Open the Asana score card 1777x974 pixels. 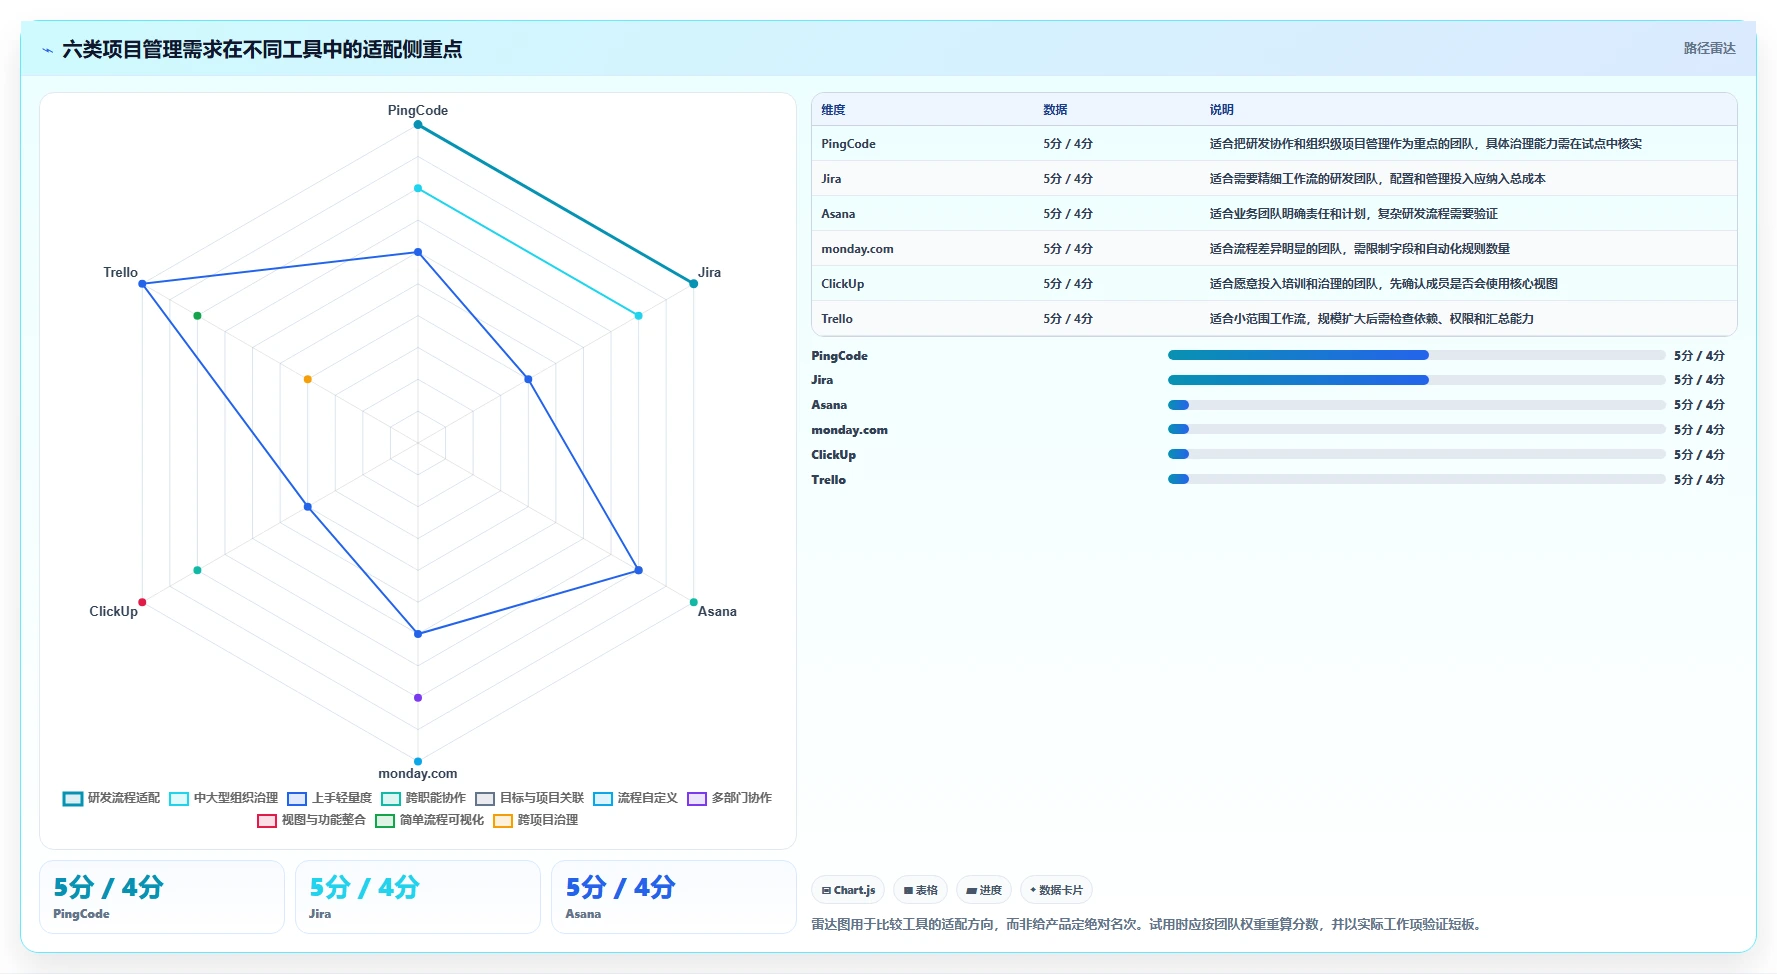(674, 897)
